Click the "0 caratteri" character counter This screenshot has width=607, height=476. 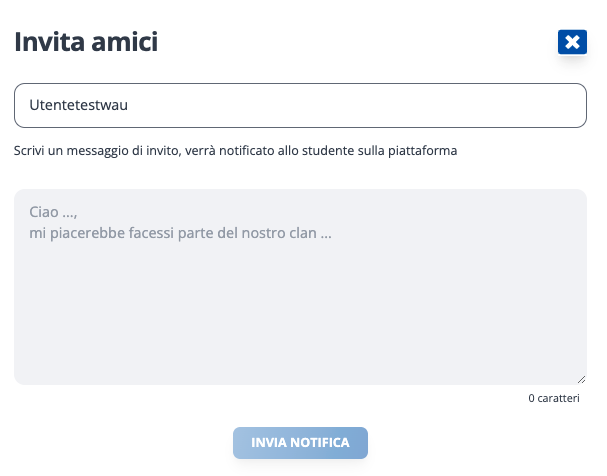pyautogui.click(x=554, y=398)
